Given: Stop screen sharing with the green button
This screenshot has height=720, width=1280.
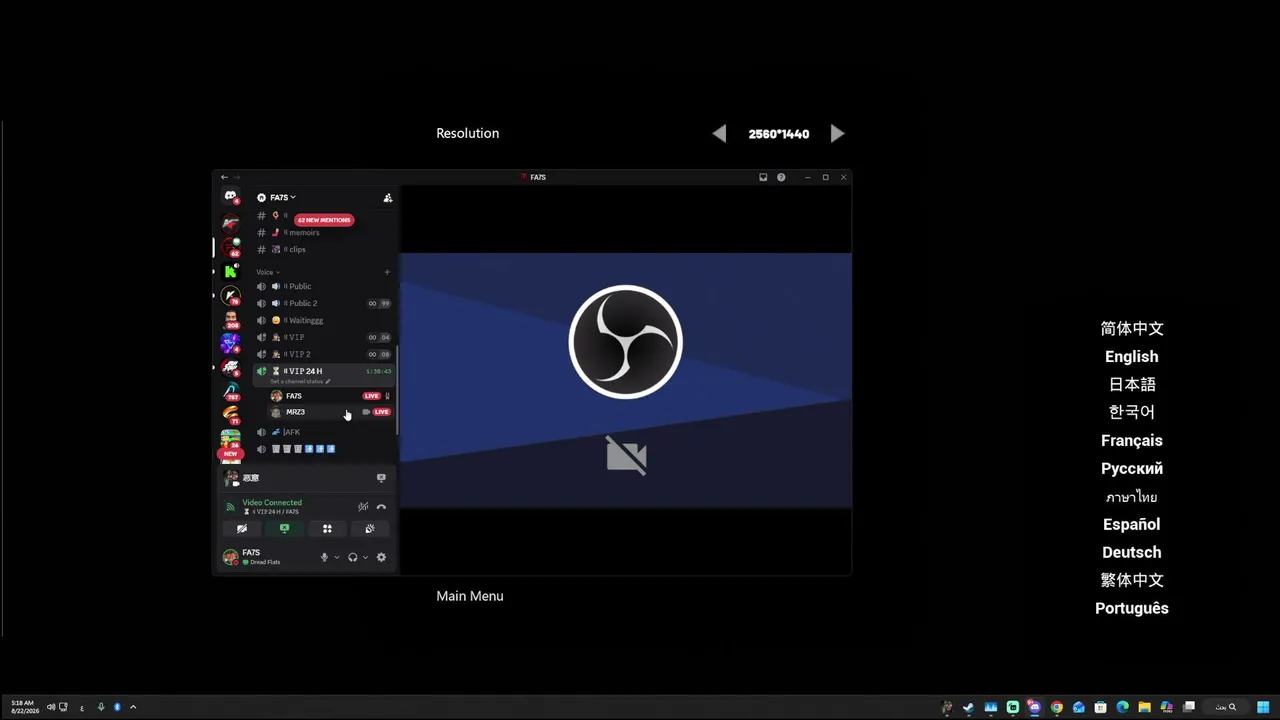Looking at the screenshot, I should 284,529.
